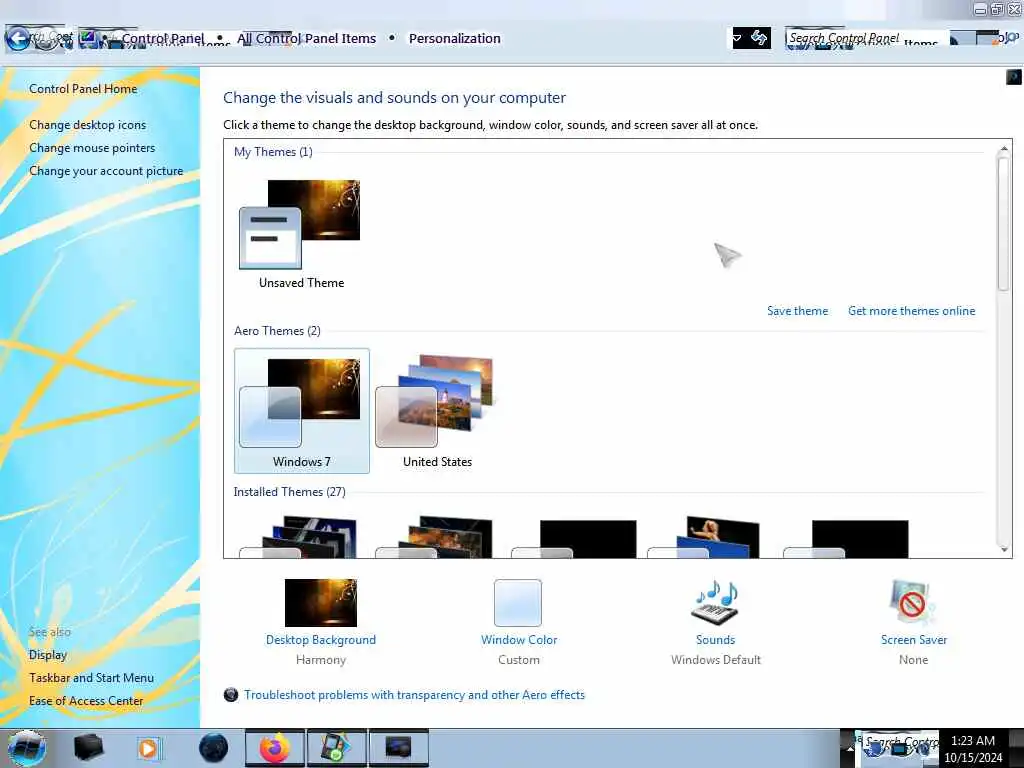Click the Back arrow button
This screenshot has width=1024, height=768.
coord(18,39)
